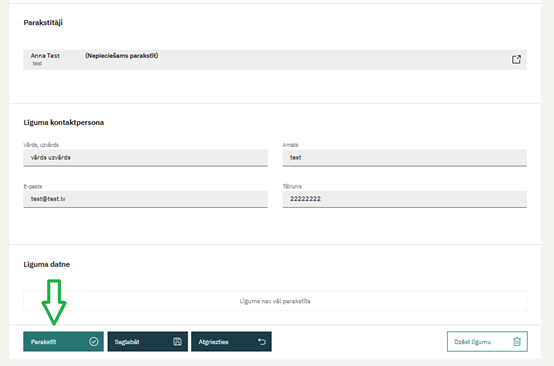Click the undo arrow icon on Atgriezties
The height and width of the screenshot is (366, 554).
pos(262,342)
